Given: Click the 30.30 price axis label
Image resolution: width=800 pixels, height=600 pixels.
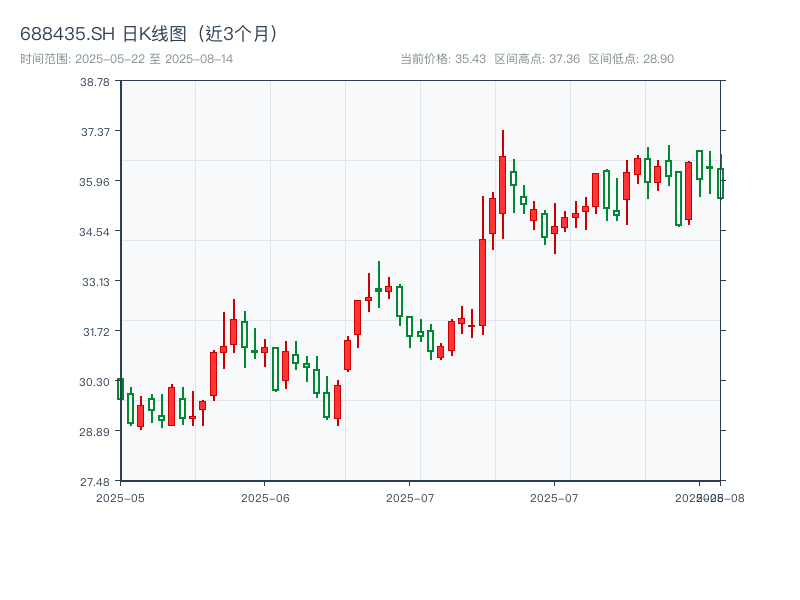Looking at the screenshot, I should (x=95, y=382).
